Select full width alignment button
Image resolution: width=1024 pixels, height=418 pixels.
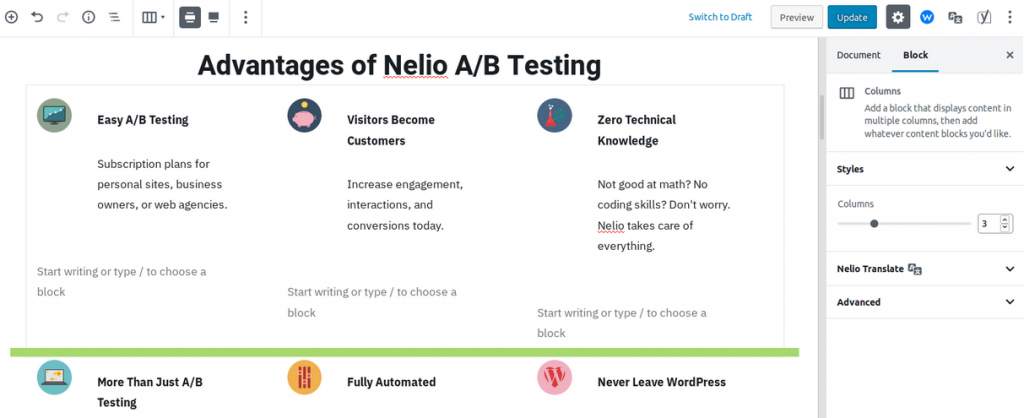[x=214, y=17]
